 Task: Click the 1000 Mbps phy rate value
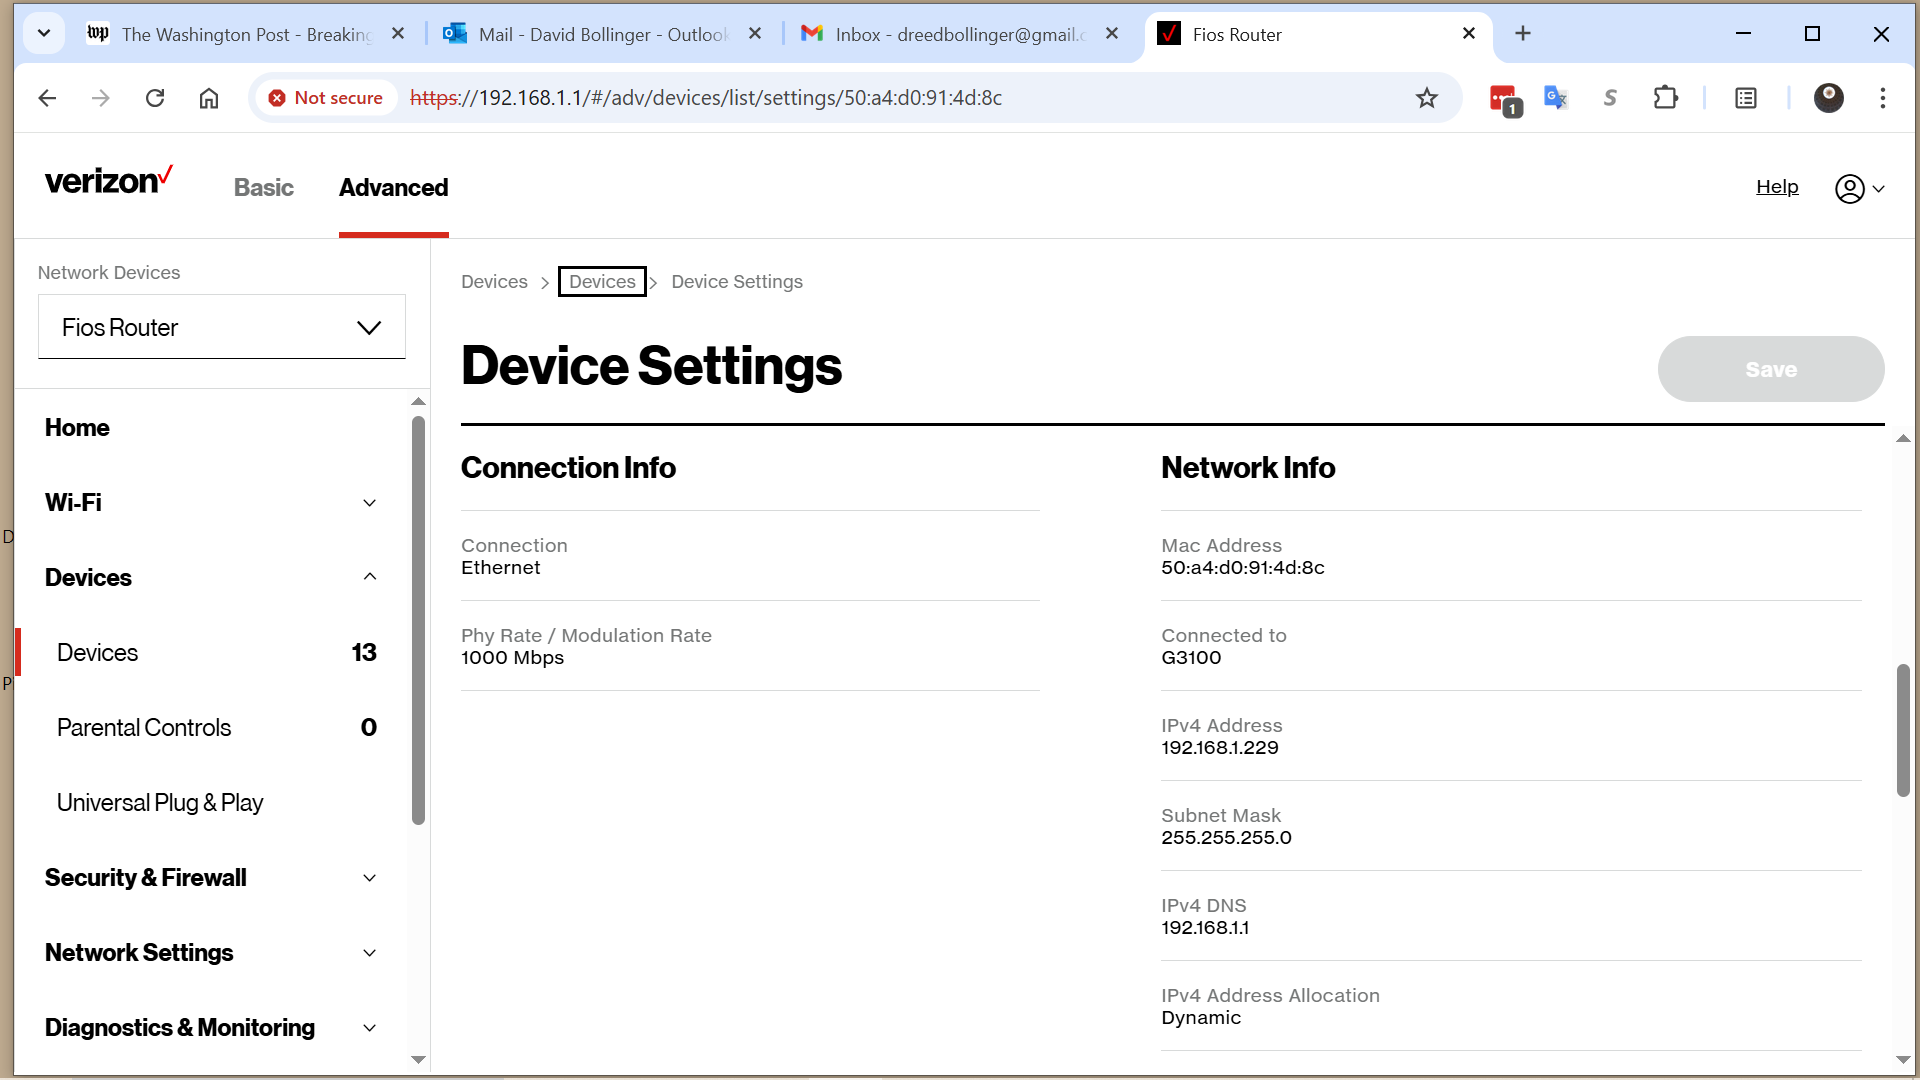pyautogui.click(x=512, y=658)
